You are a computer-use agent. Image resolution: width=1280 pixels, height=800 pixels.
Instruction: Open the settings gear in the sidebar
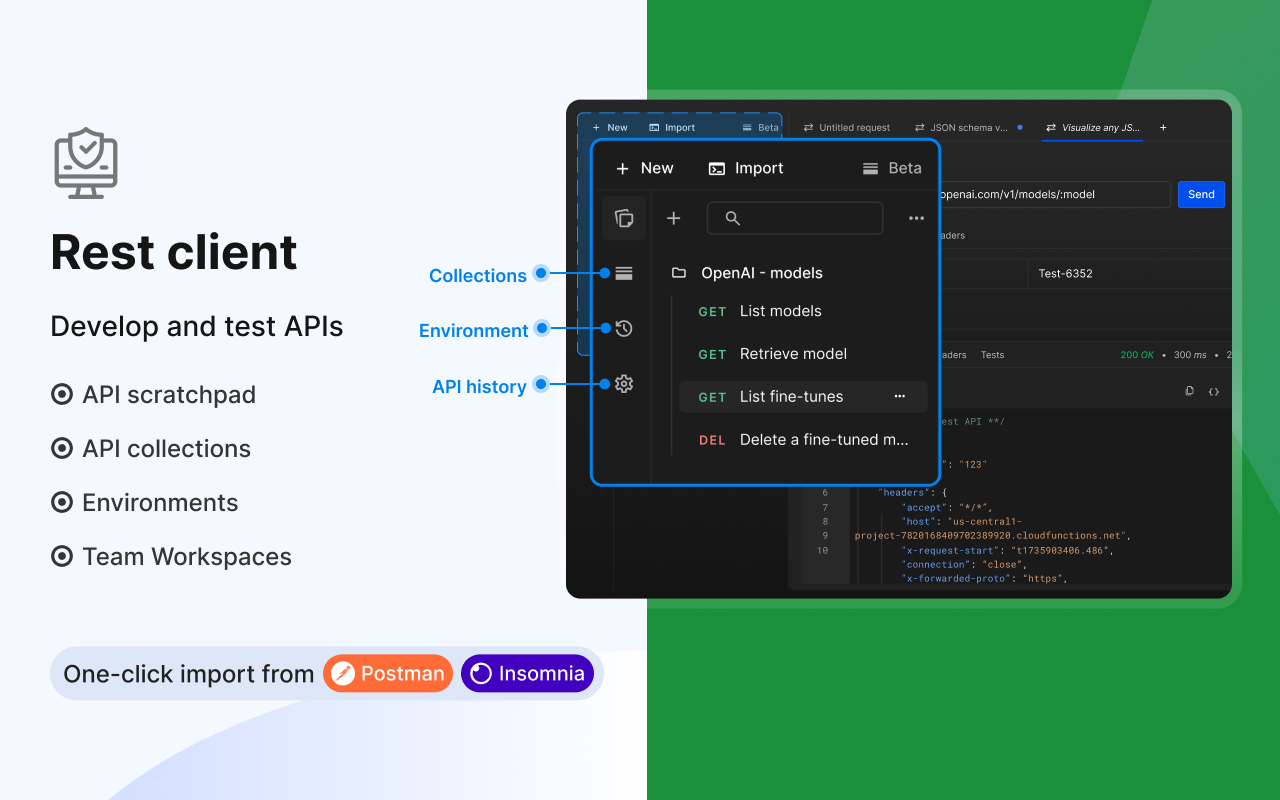[x=624, y=383]
